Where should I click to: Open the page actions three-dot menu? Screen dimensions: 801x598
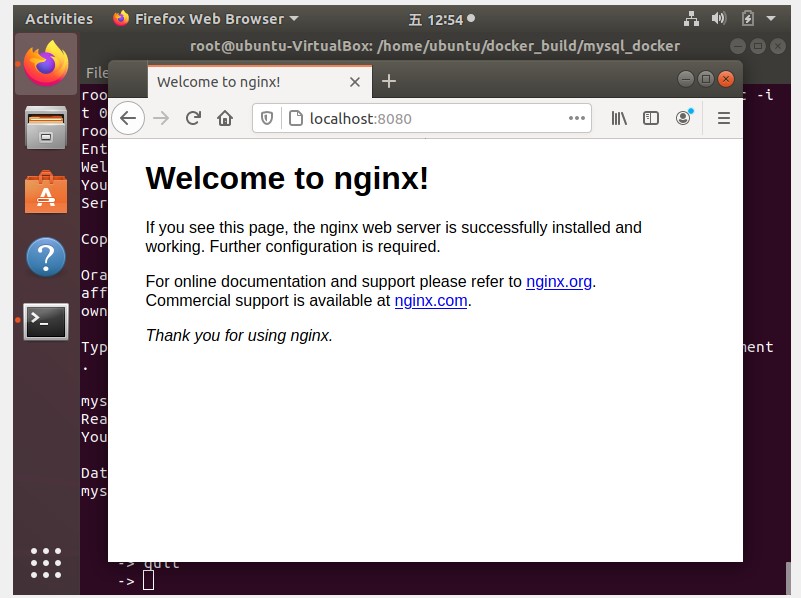coord(577,118)
